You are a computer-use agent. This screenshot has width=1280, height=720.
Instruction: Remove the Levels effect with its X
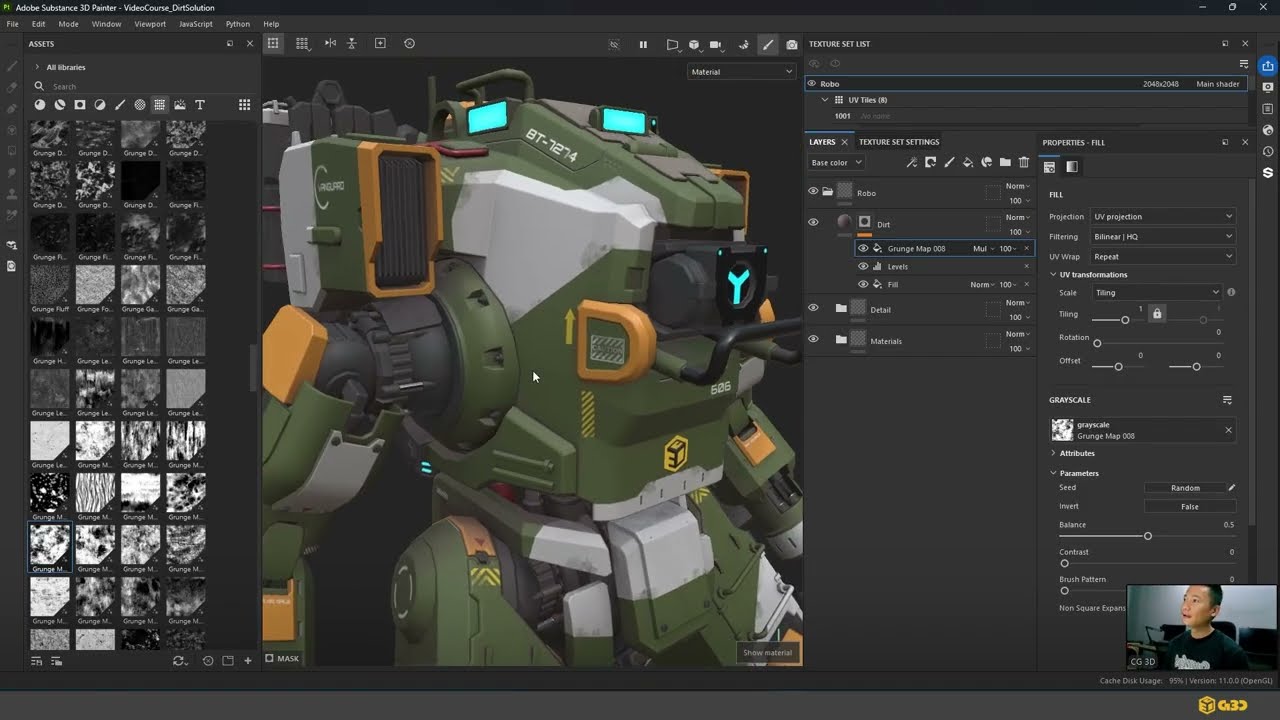coord(1026,266)
